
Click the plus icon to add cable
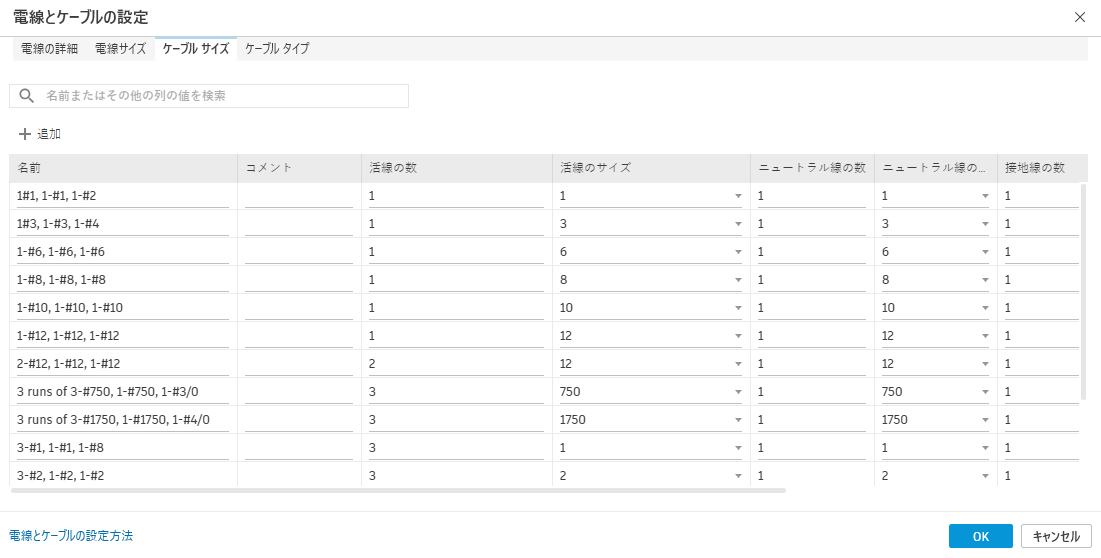[25, 134]
